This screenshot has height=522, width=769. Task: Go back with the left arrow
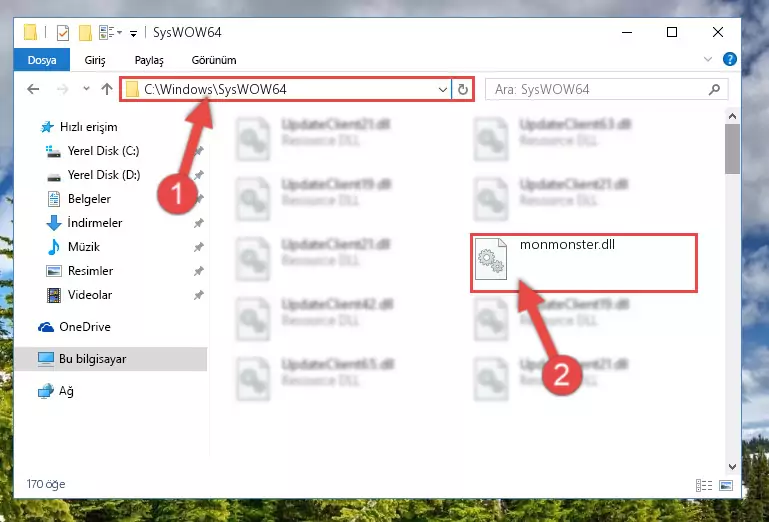pyautogui.click(x=33, y=89)
